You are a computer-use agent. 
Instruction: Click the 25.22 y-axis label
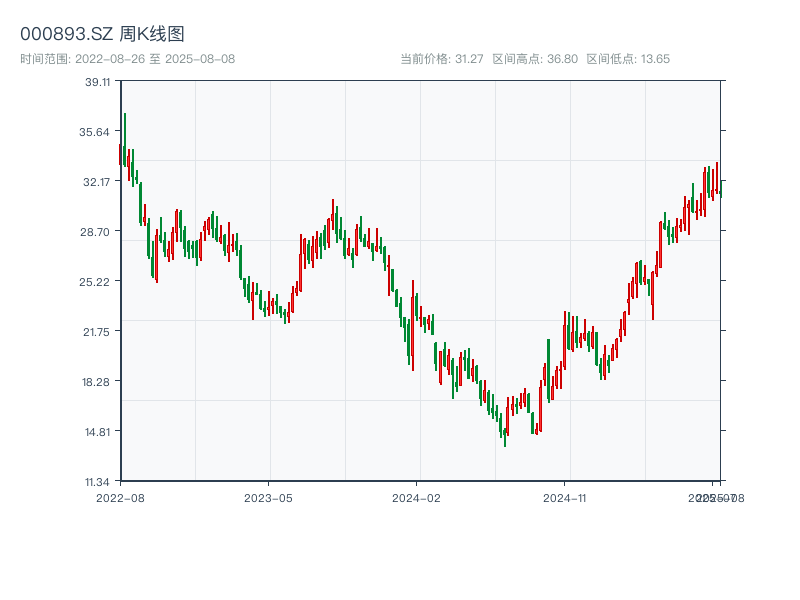pyautogui.click(x=98, y=282)
